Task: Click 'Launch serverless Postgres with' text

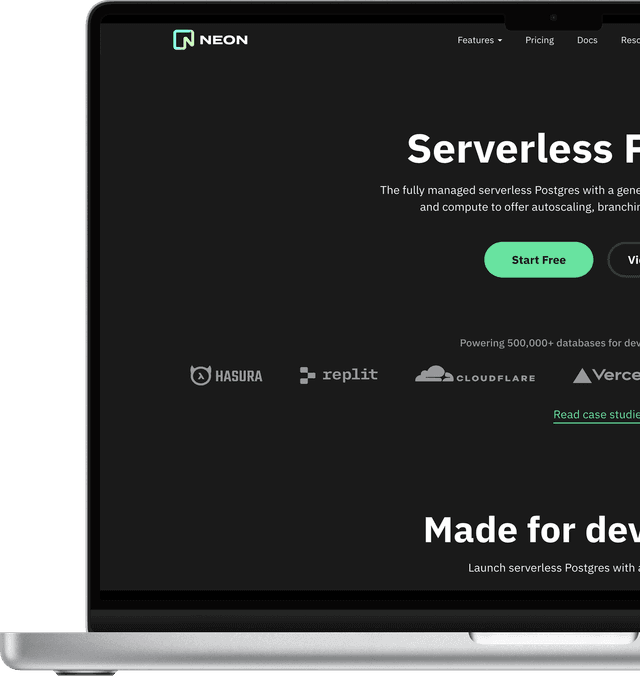Action: [551, 568]
